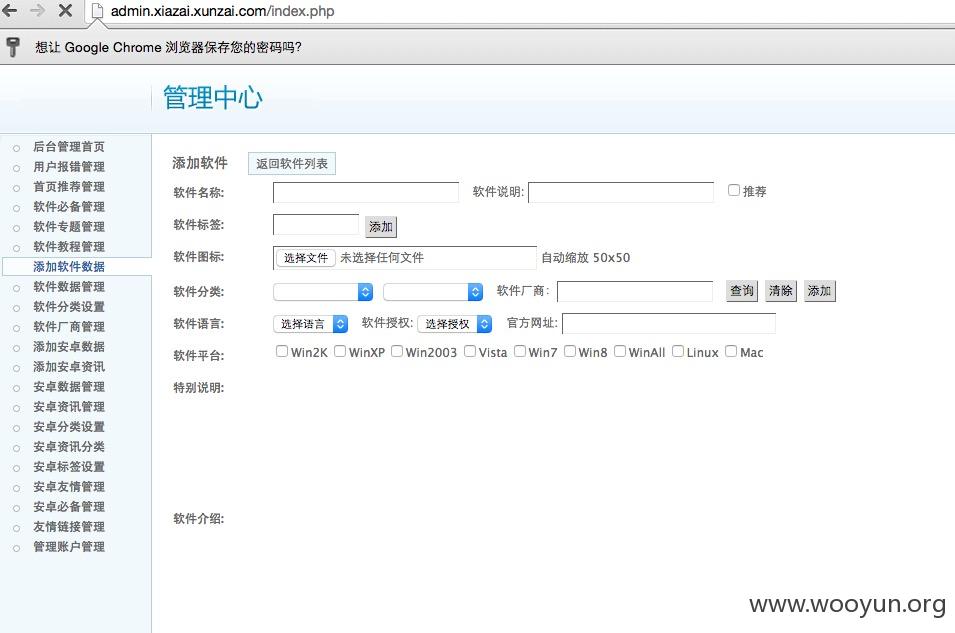
Task: Click the 查询 button
Action: pos(742,291)
